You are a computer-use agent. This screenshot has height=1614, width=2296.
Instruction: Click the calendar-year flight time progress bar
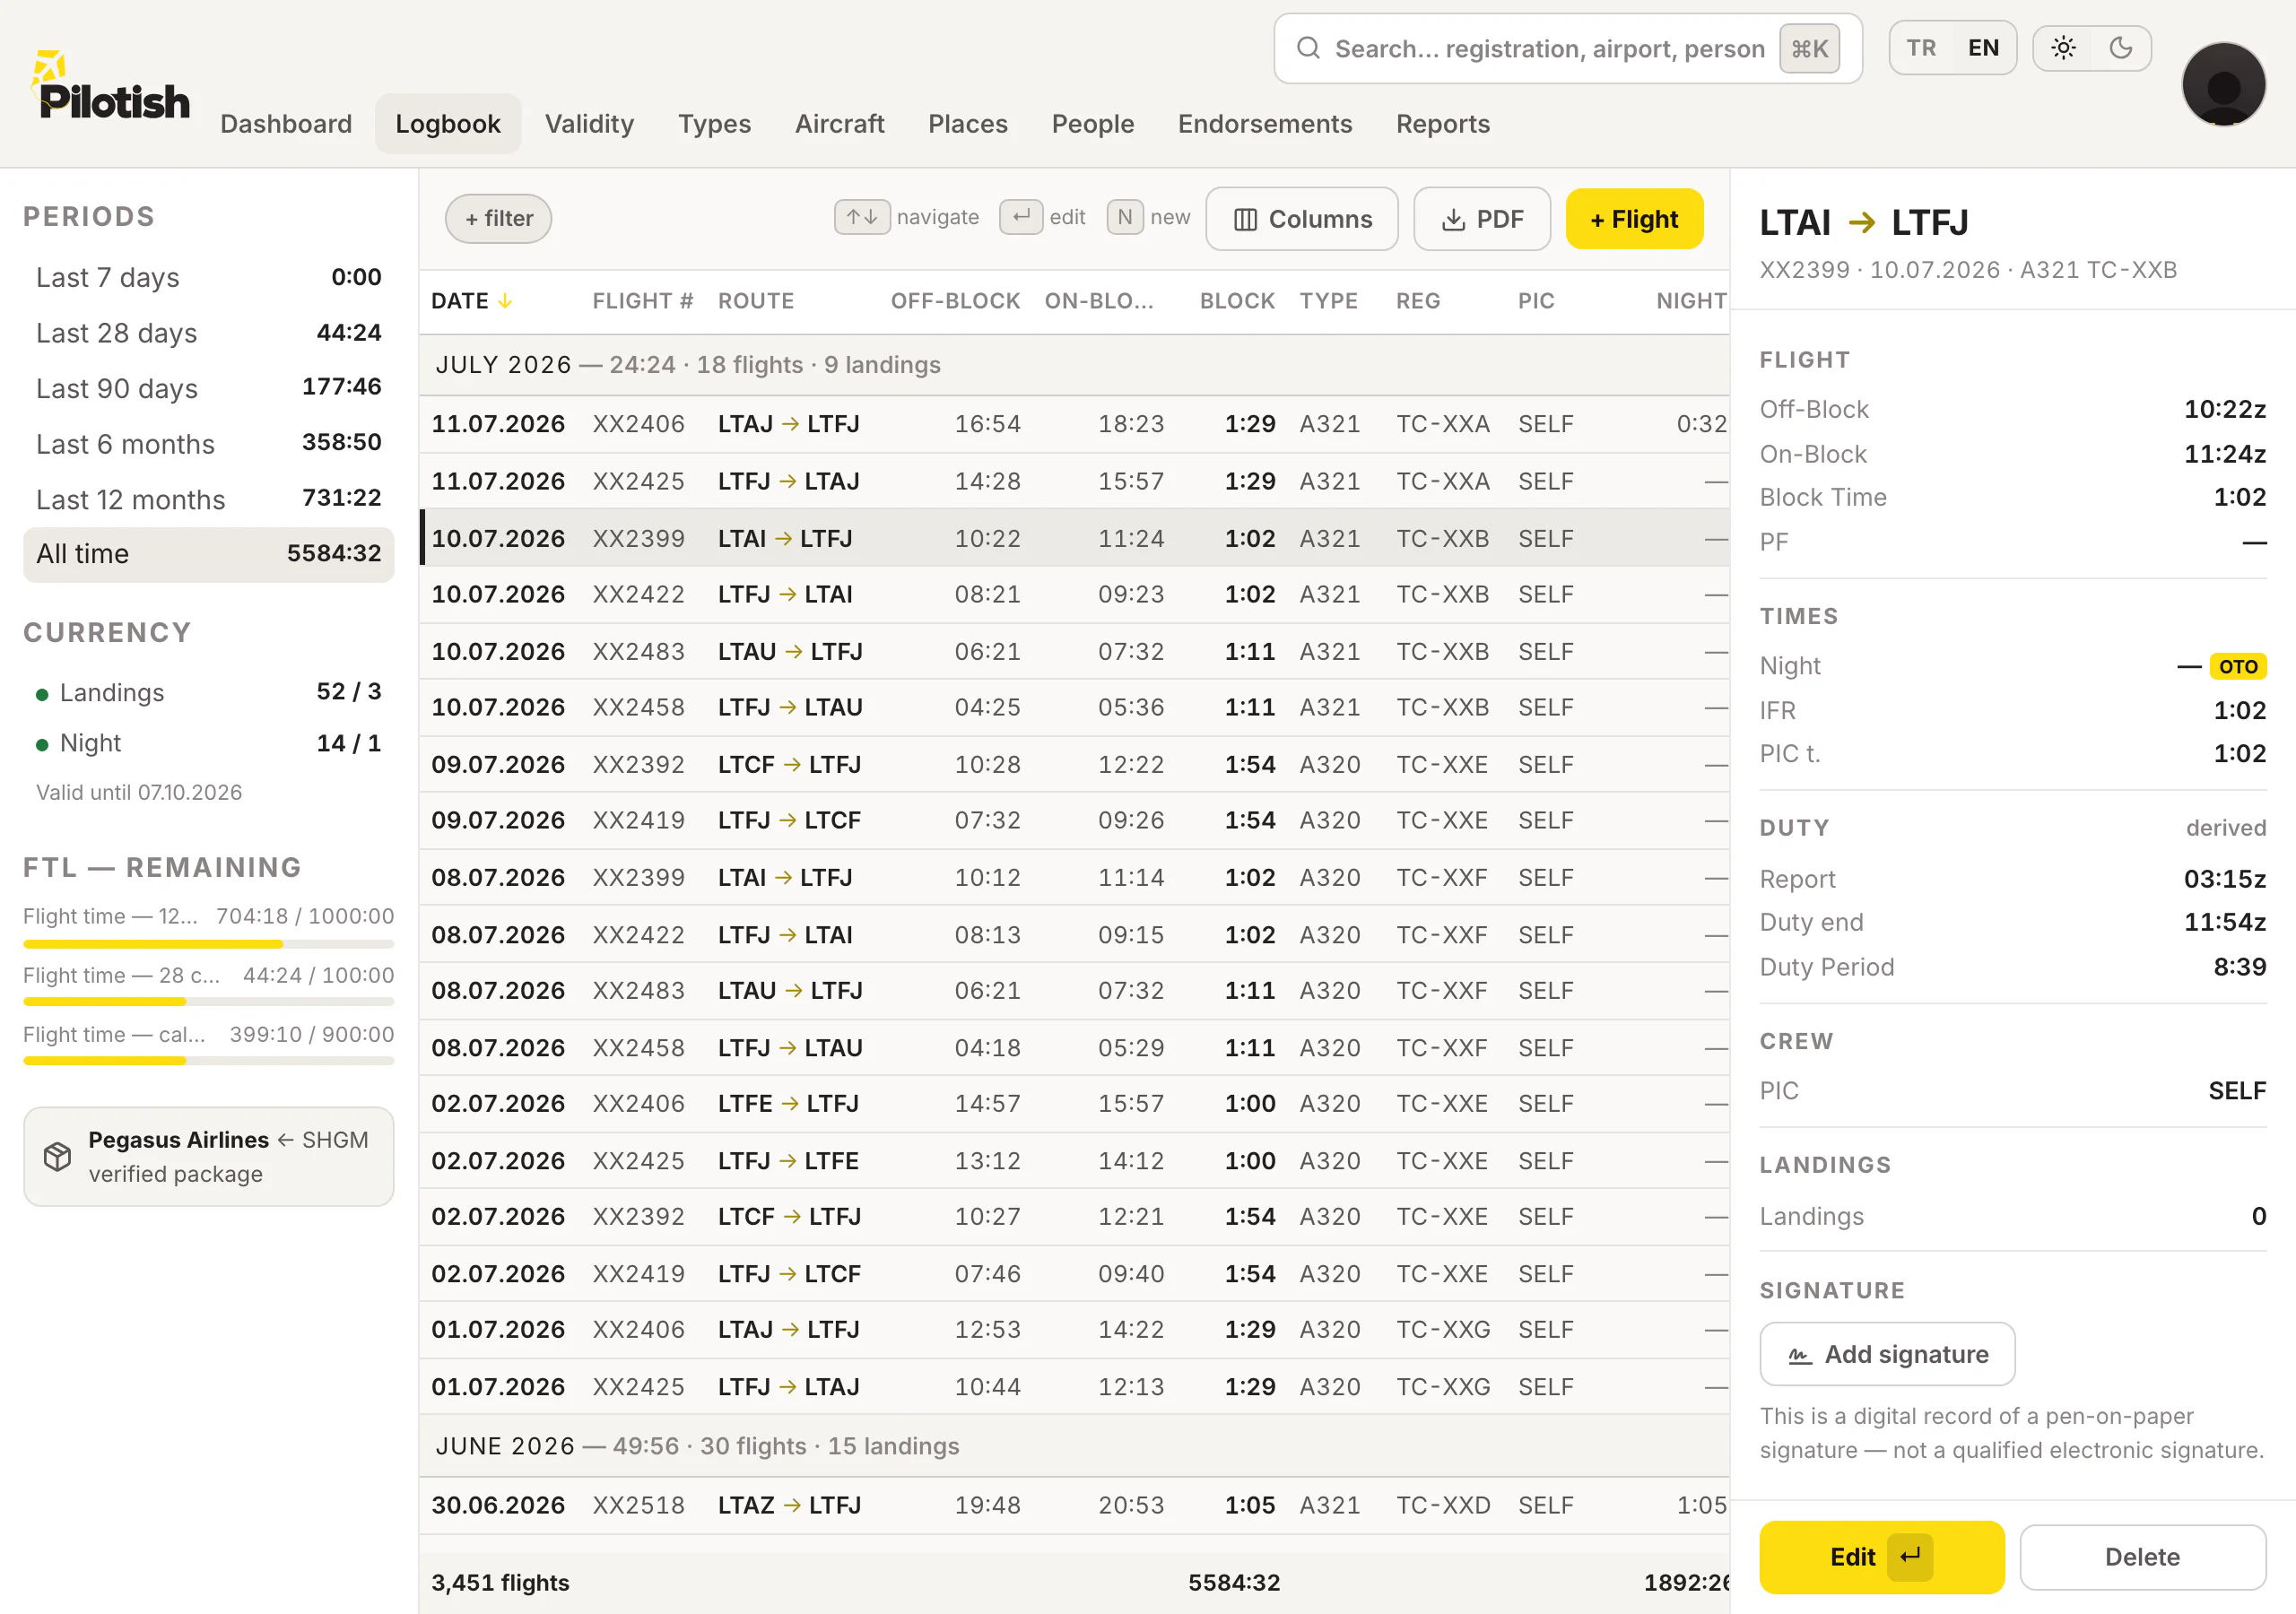(208, 1061)
